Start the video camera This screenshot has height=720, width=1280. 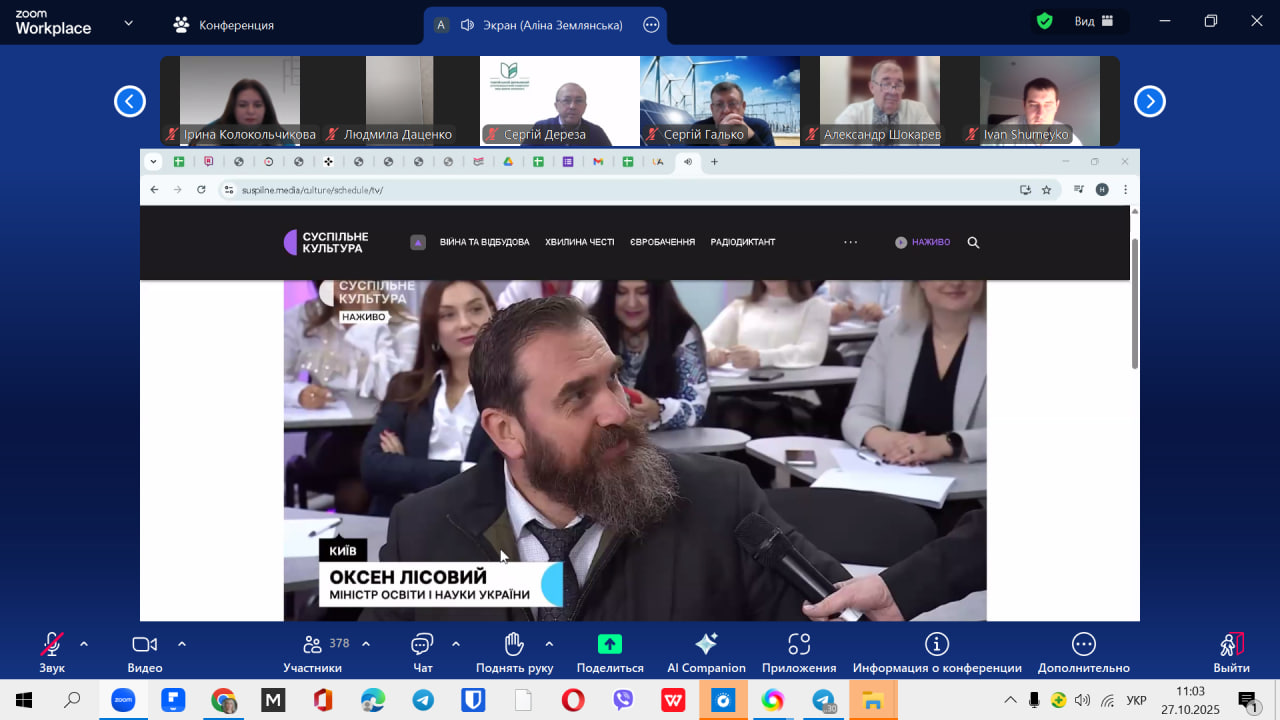click(145, 645)
